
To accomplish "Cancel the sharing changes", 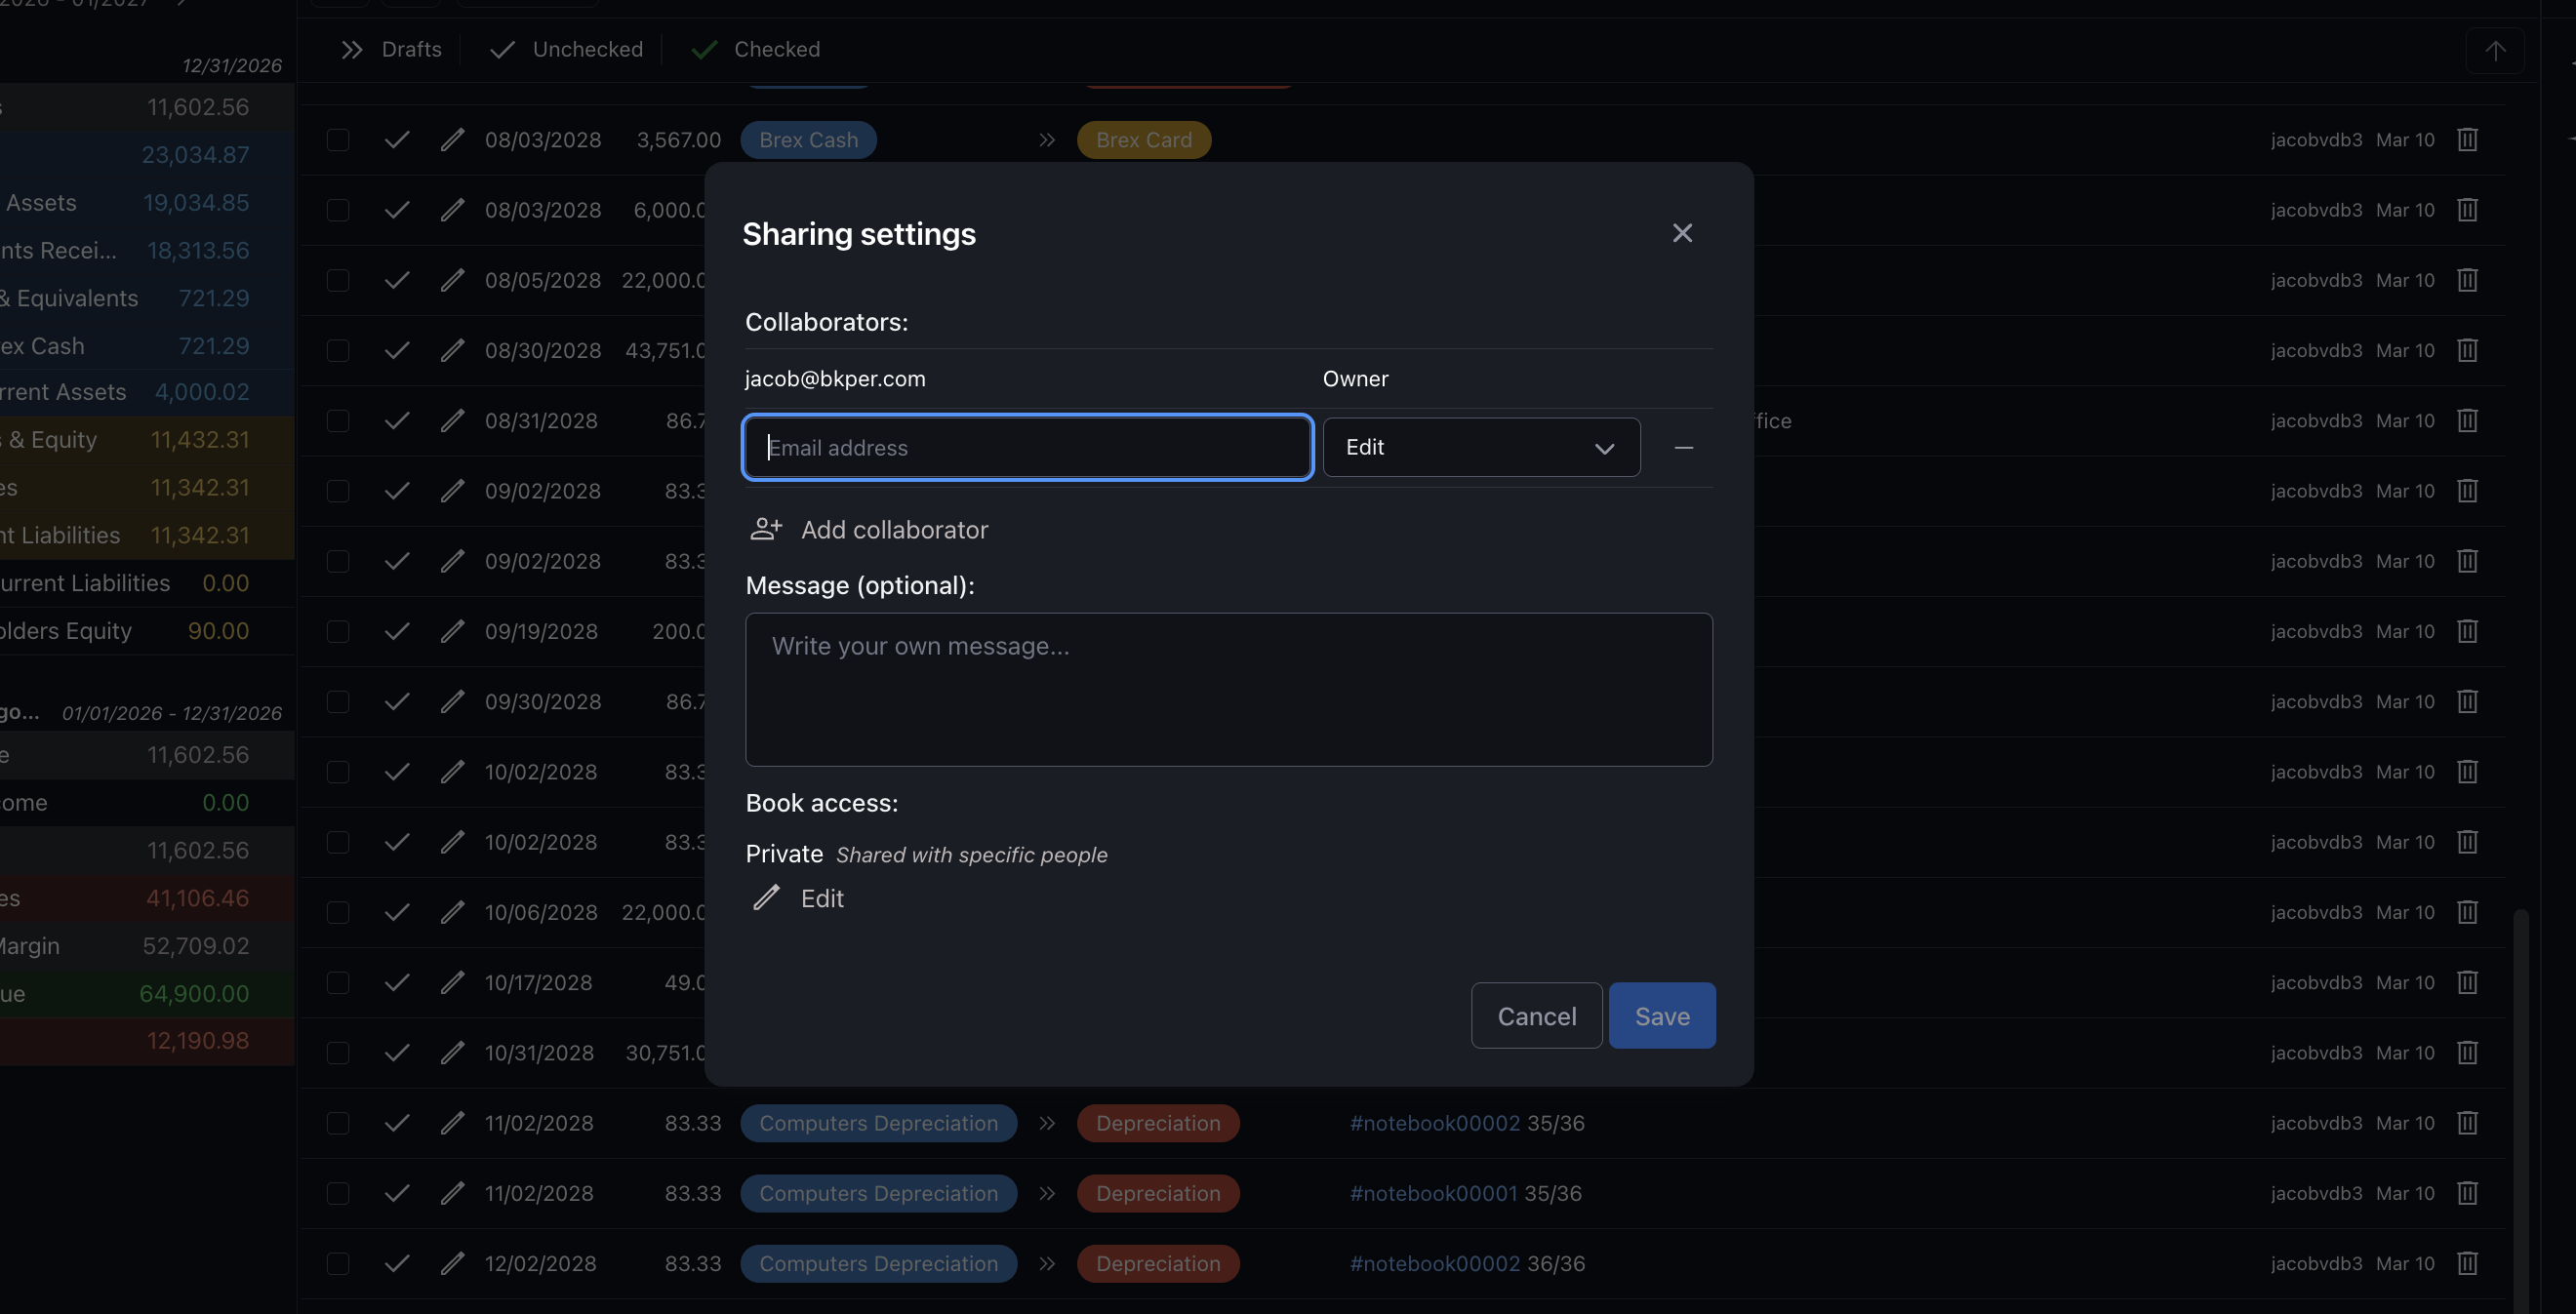I will [1536, 1015].
